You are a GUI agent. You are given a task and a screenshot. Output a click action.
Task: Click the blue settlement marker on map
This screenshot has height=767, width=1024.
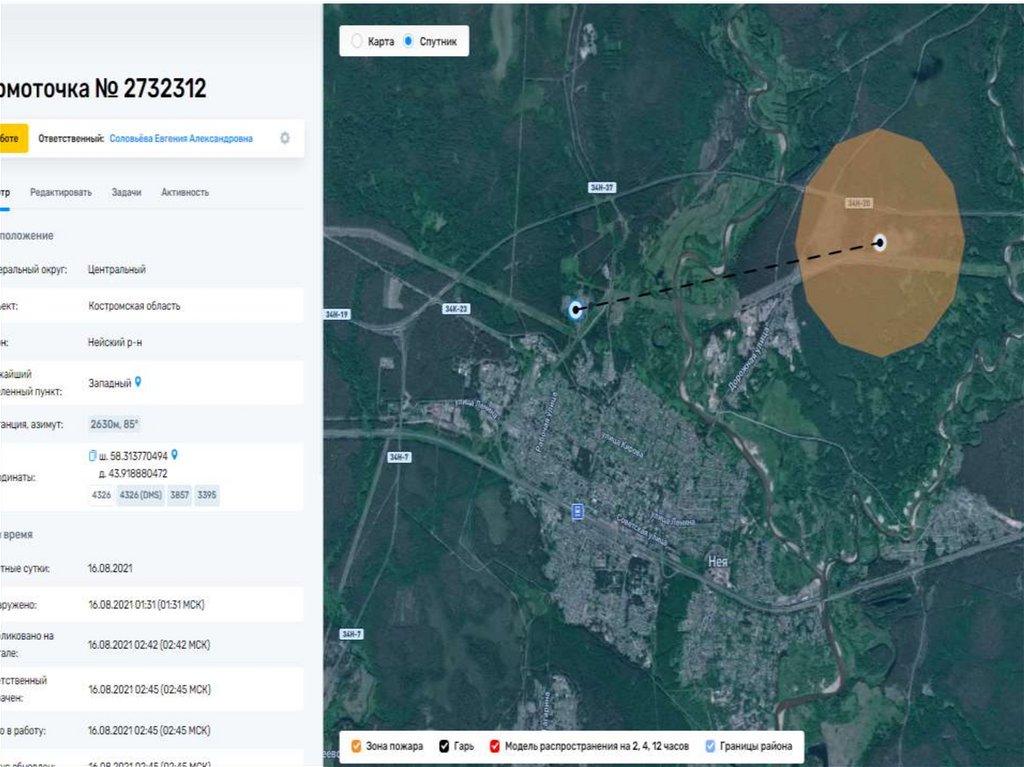coord(575,310)
